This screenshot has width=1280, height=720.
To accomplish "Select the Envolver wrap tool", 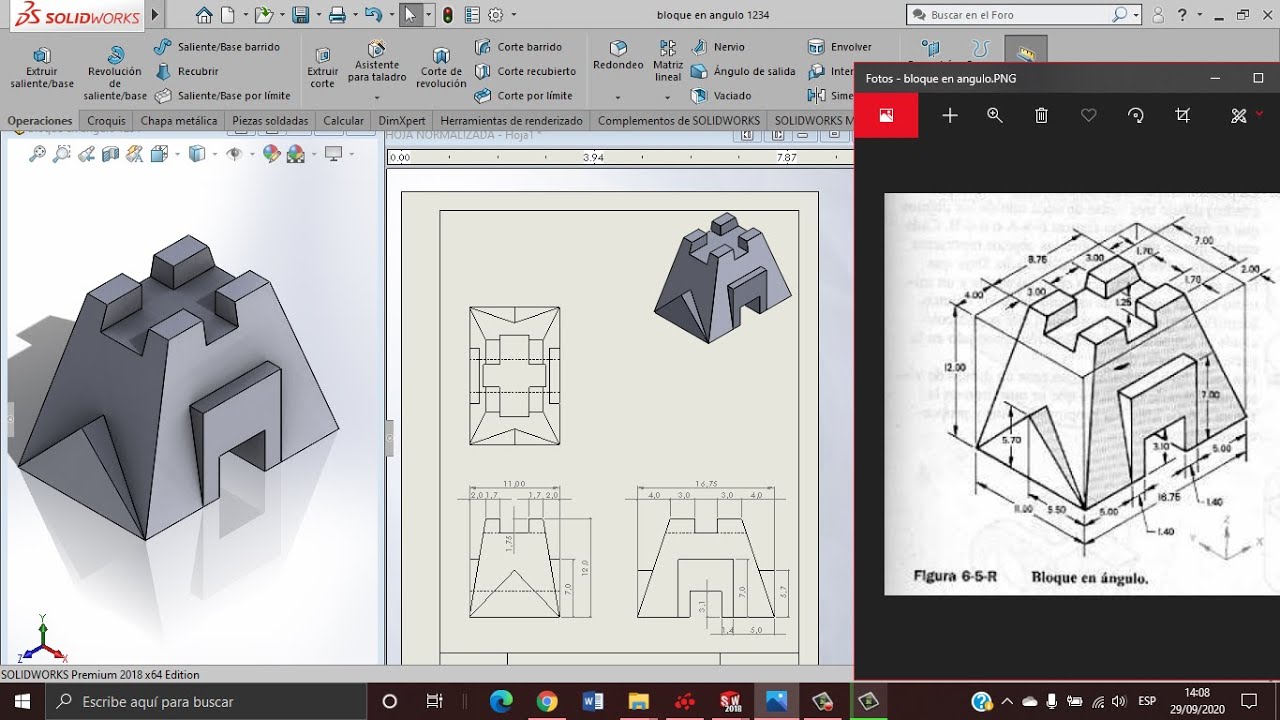I will pos(840,47).
